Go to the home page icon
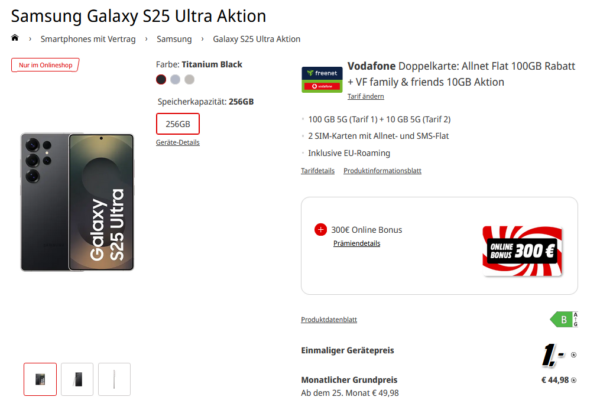The width and height of the screenshot is (600, 400). [15, 38]
